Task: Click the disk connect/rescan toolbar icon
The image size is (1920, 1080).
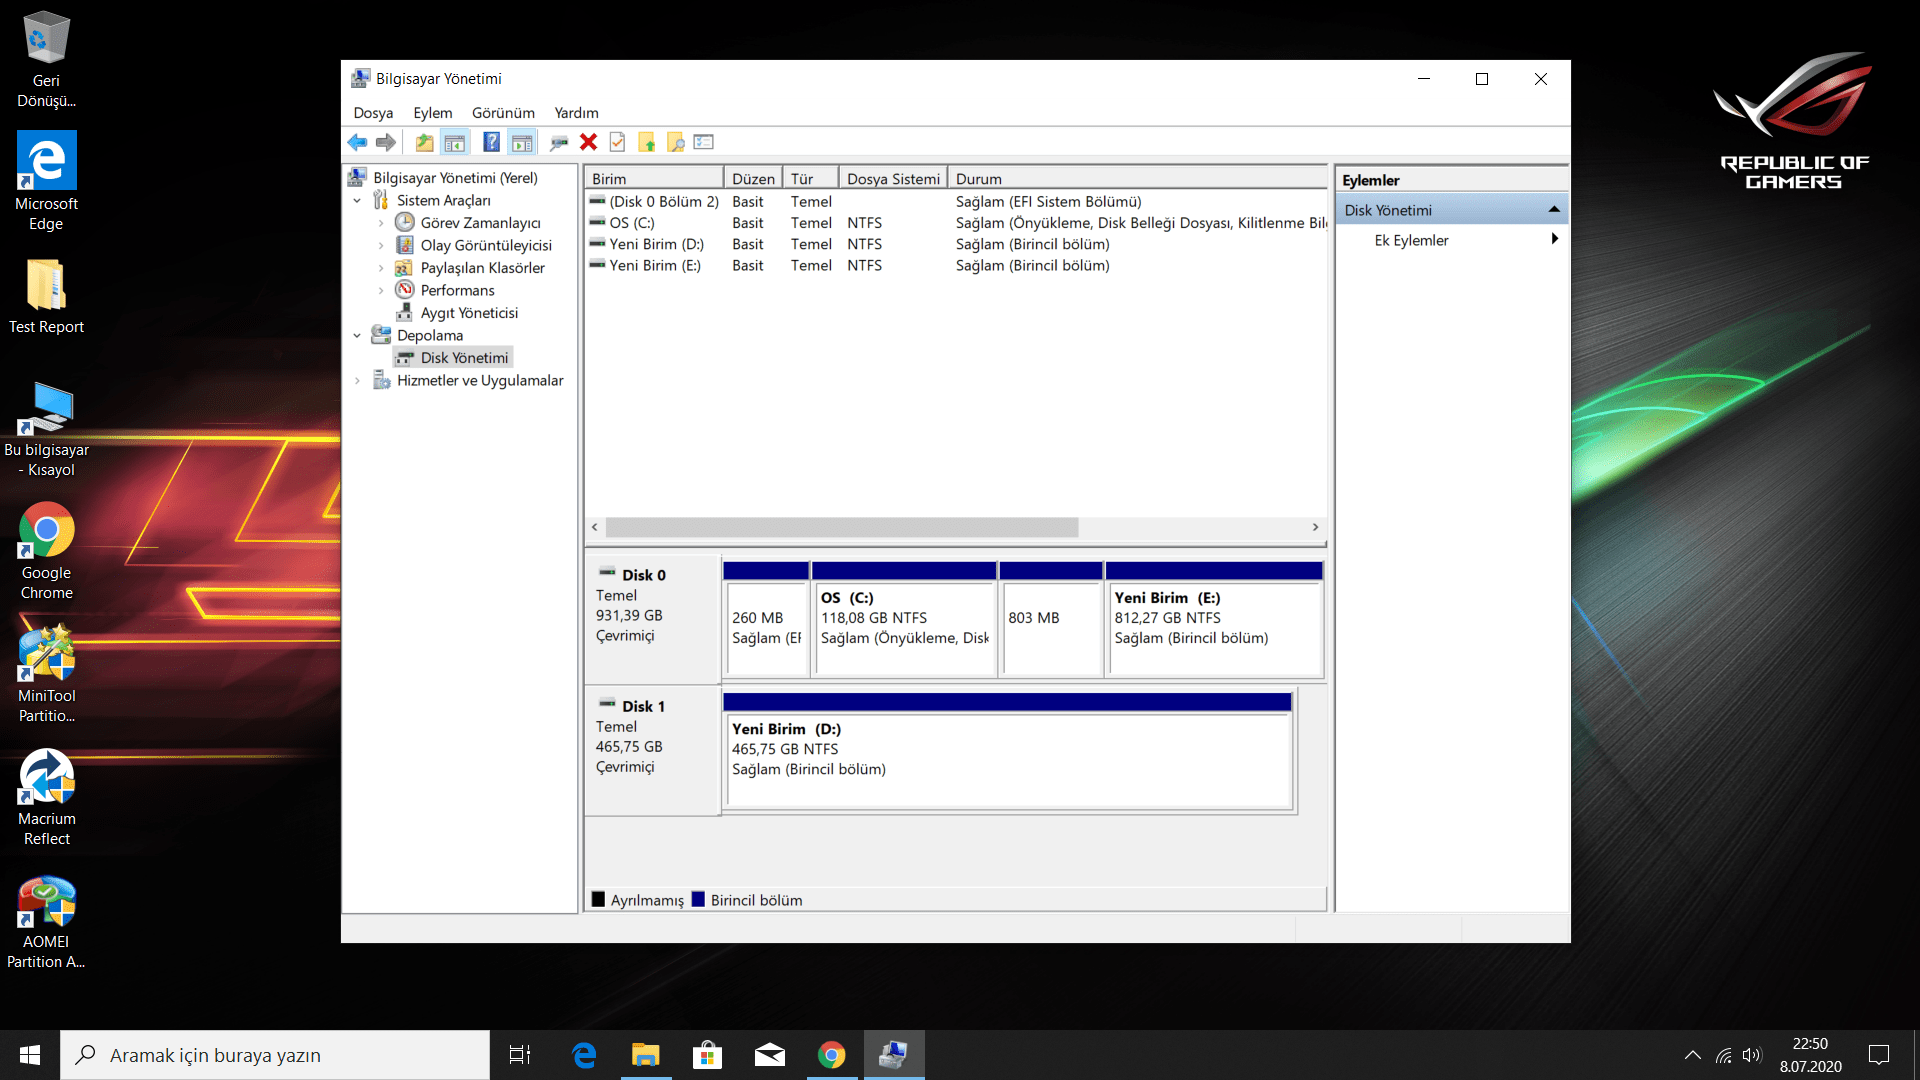Action: click(559, 143)
